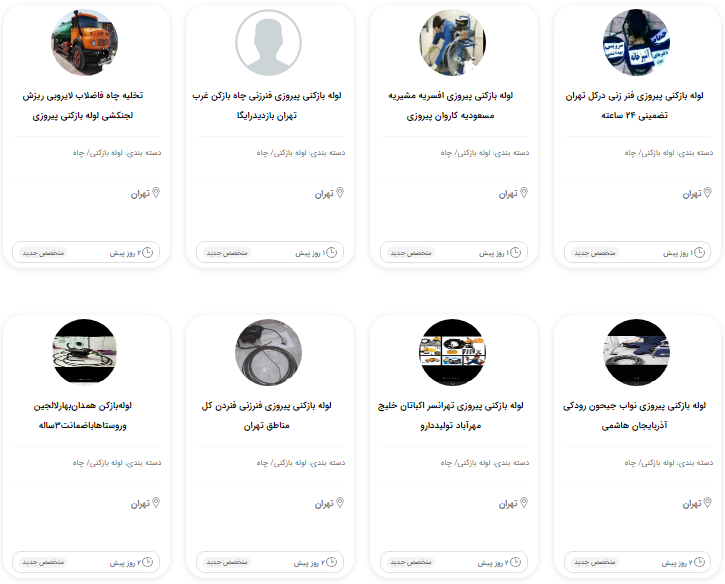
Task: Click متخصص جدید badge on the truck card
Action: (43, 253)
